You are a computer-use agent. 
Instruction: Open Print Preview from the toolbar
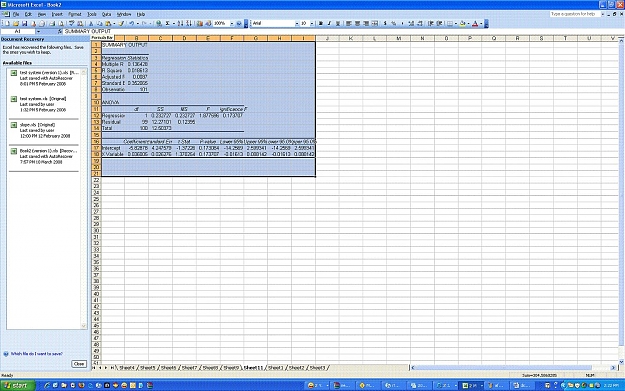pyautogui.click(x=61, y=24)
